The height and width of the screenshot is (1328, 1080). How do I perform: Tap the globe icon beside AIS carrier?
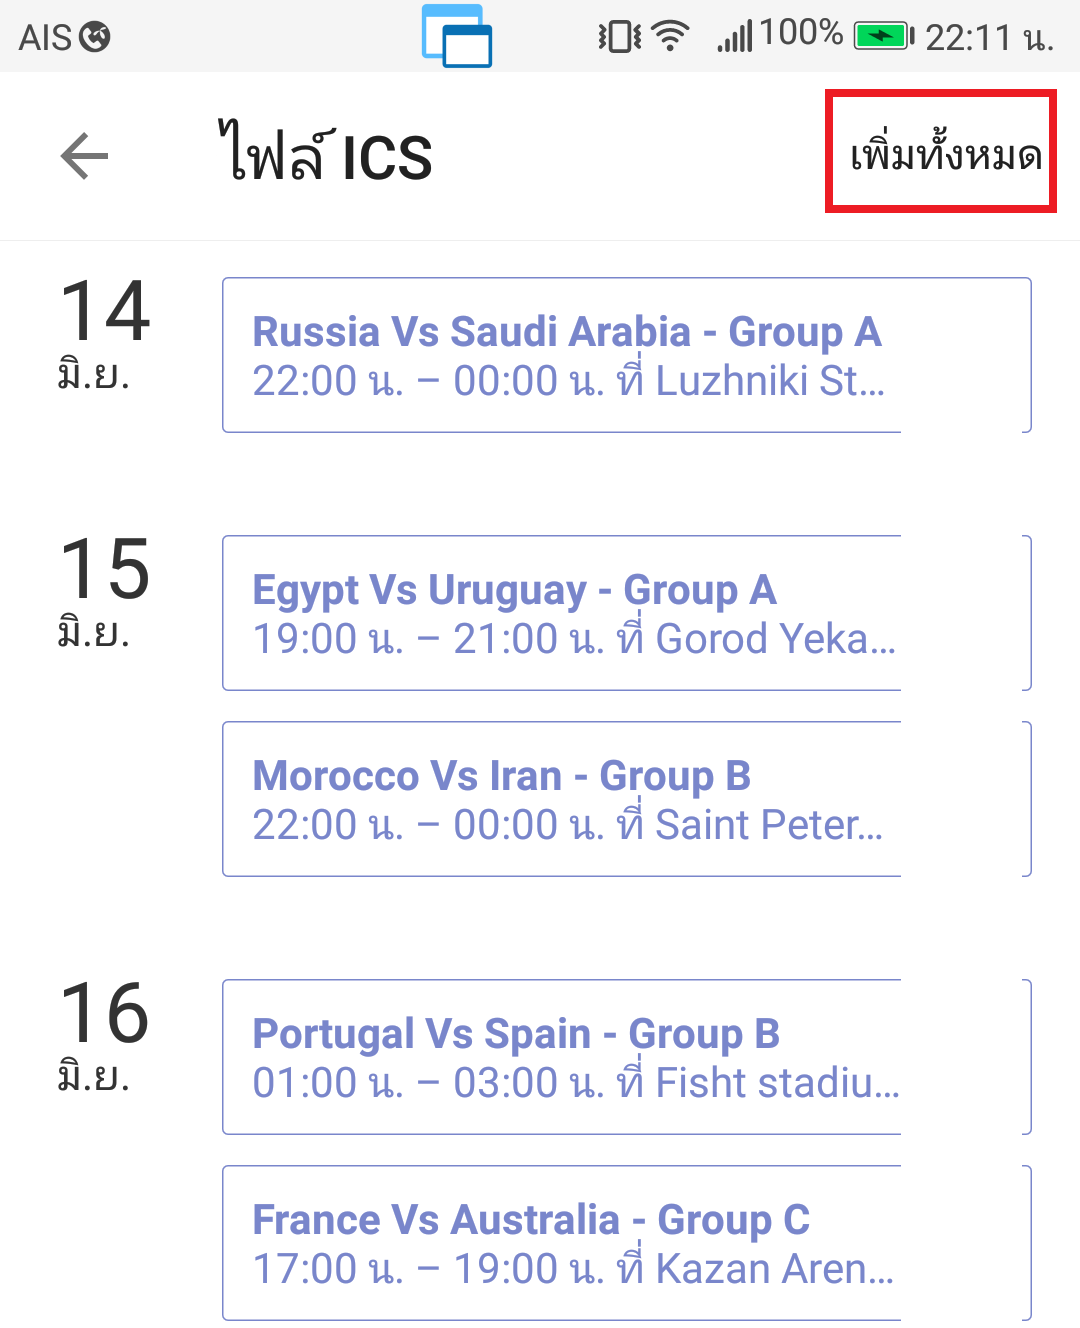click(95, 37)
